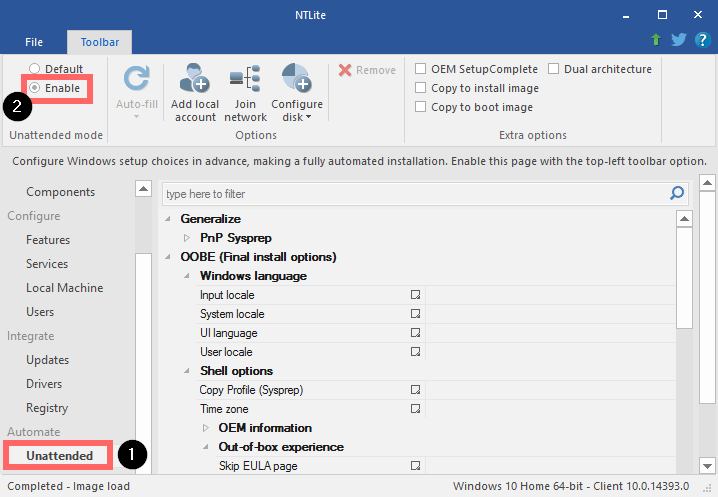Screen dimensions: 718x497
Task: Open the Help question mark icon
Action: click(702, 40)
